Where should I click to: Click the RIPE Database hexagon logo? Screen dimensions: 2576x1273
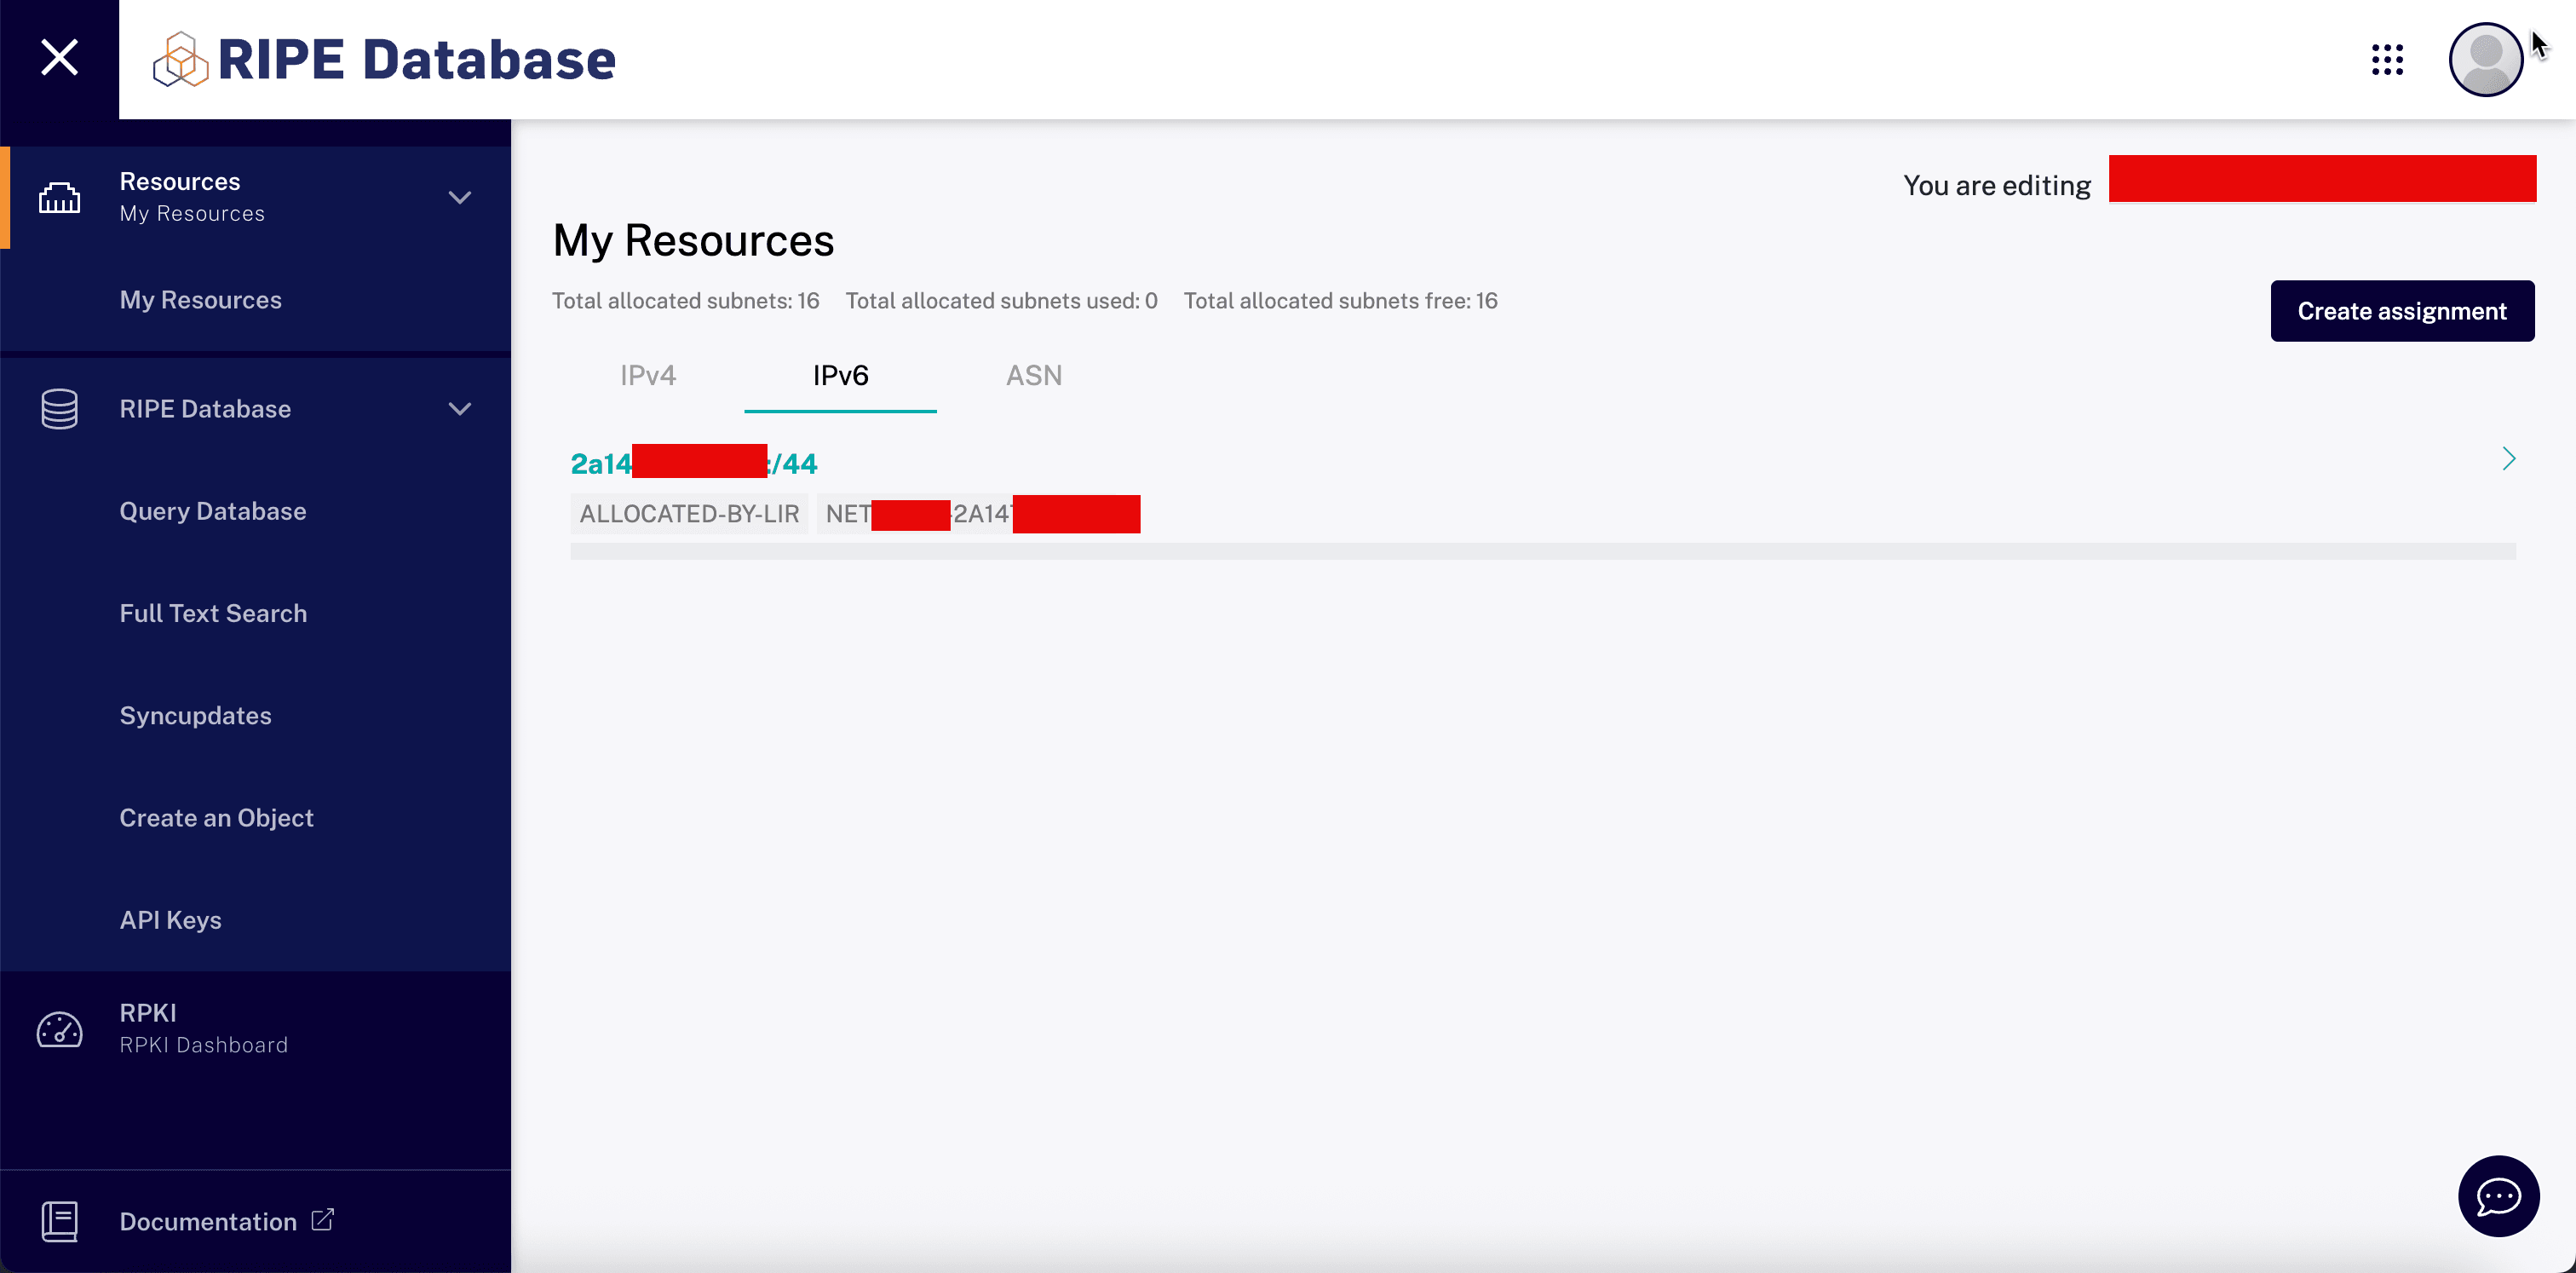click(x=180, y=59)
